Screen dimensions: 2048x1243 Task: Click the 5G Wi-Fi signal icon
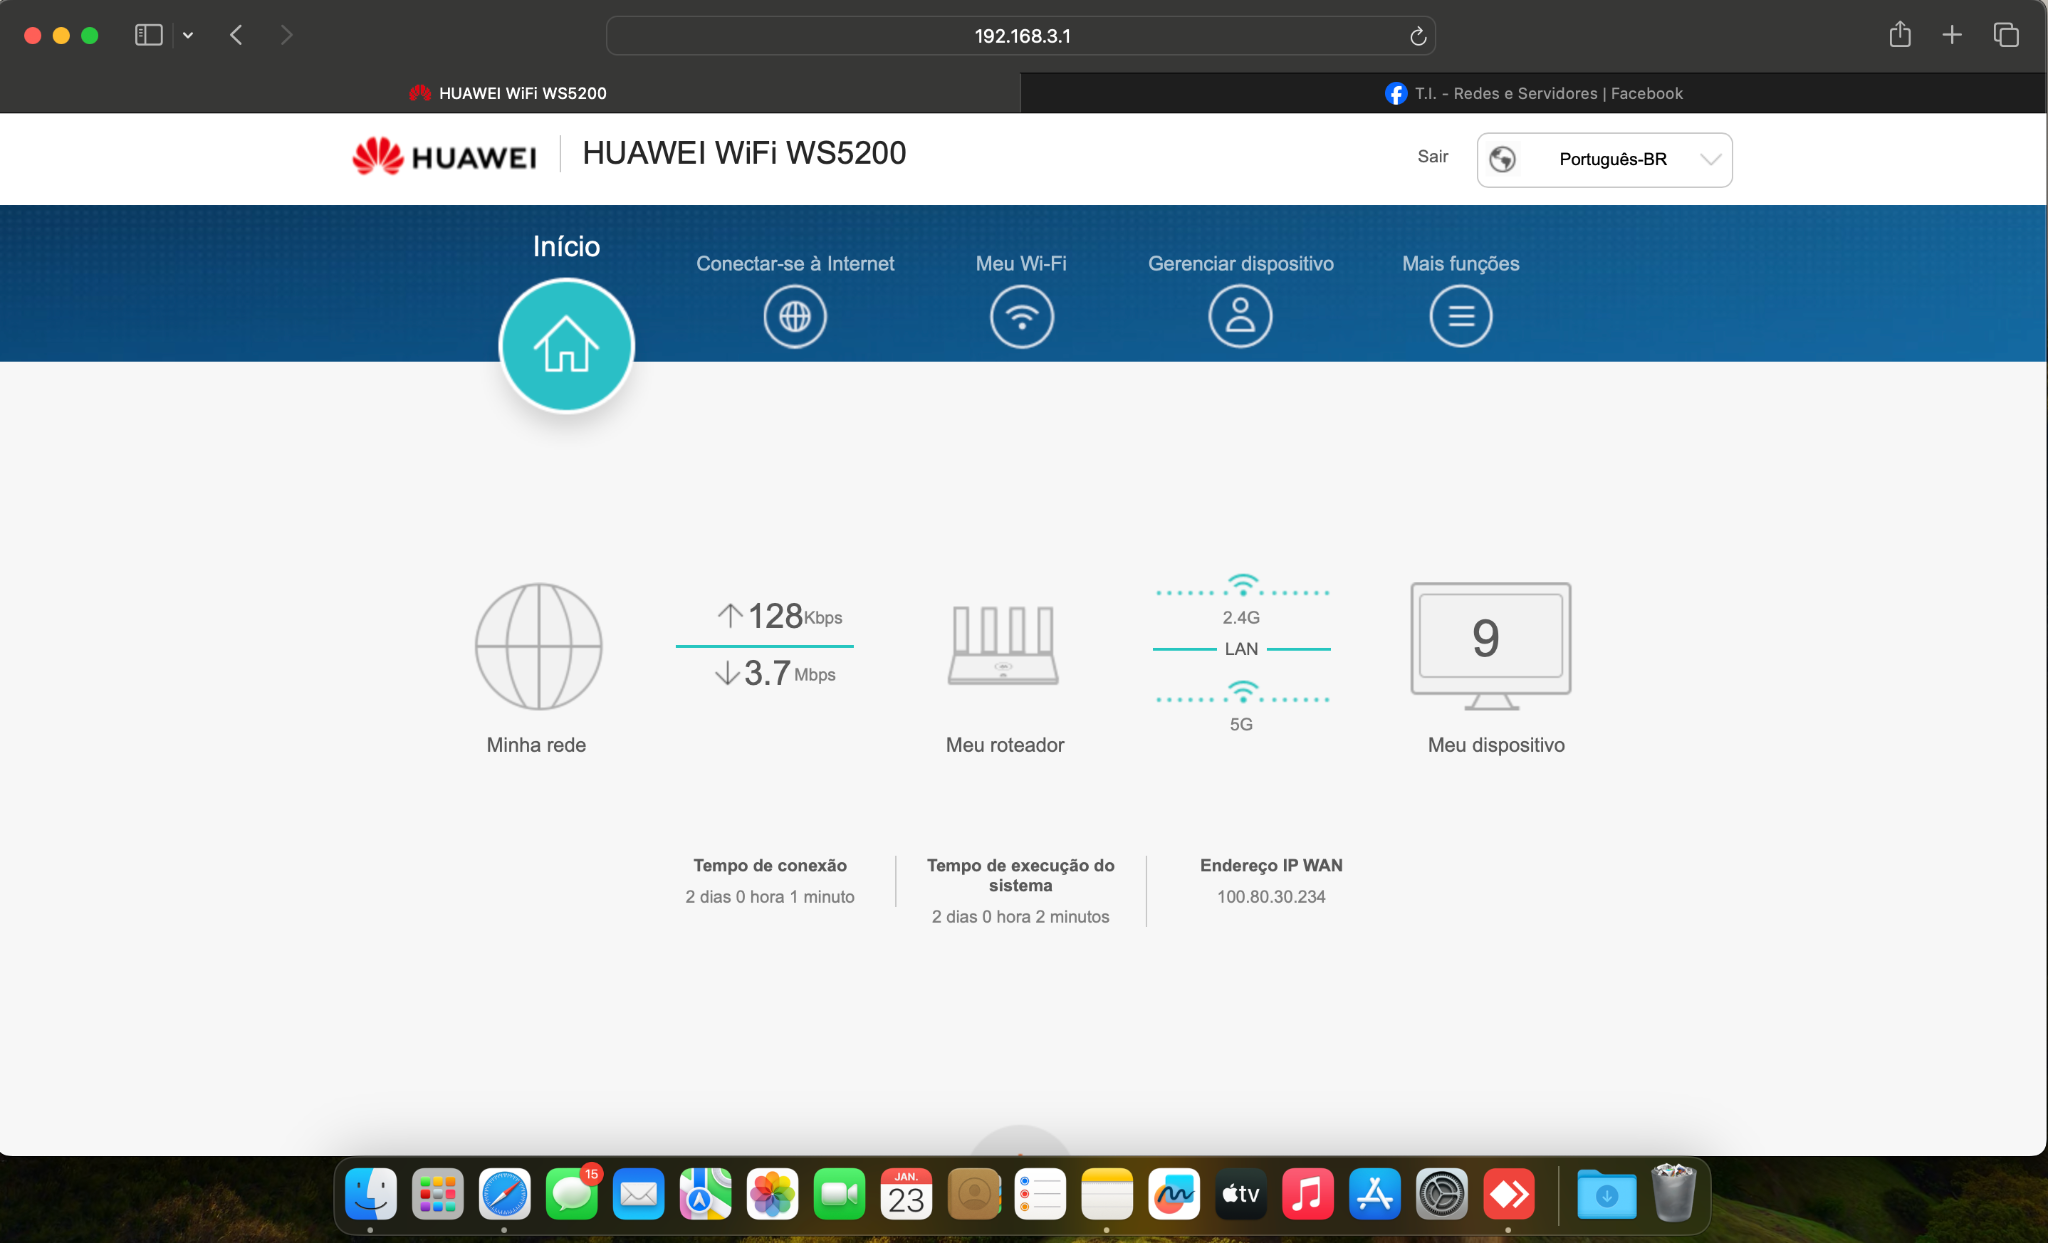1242,691
